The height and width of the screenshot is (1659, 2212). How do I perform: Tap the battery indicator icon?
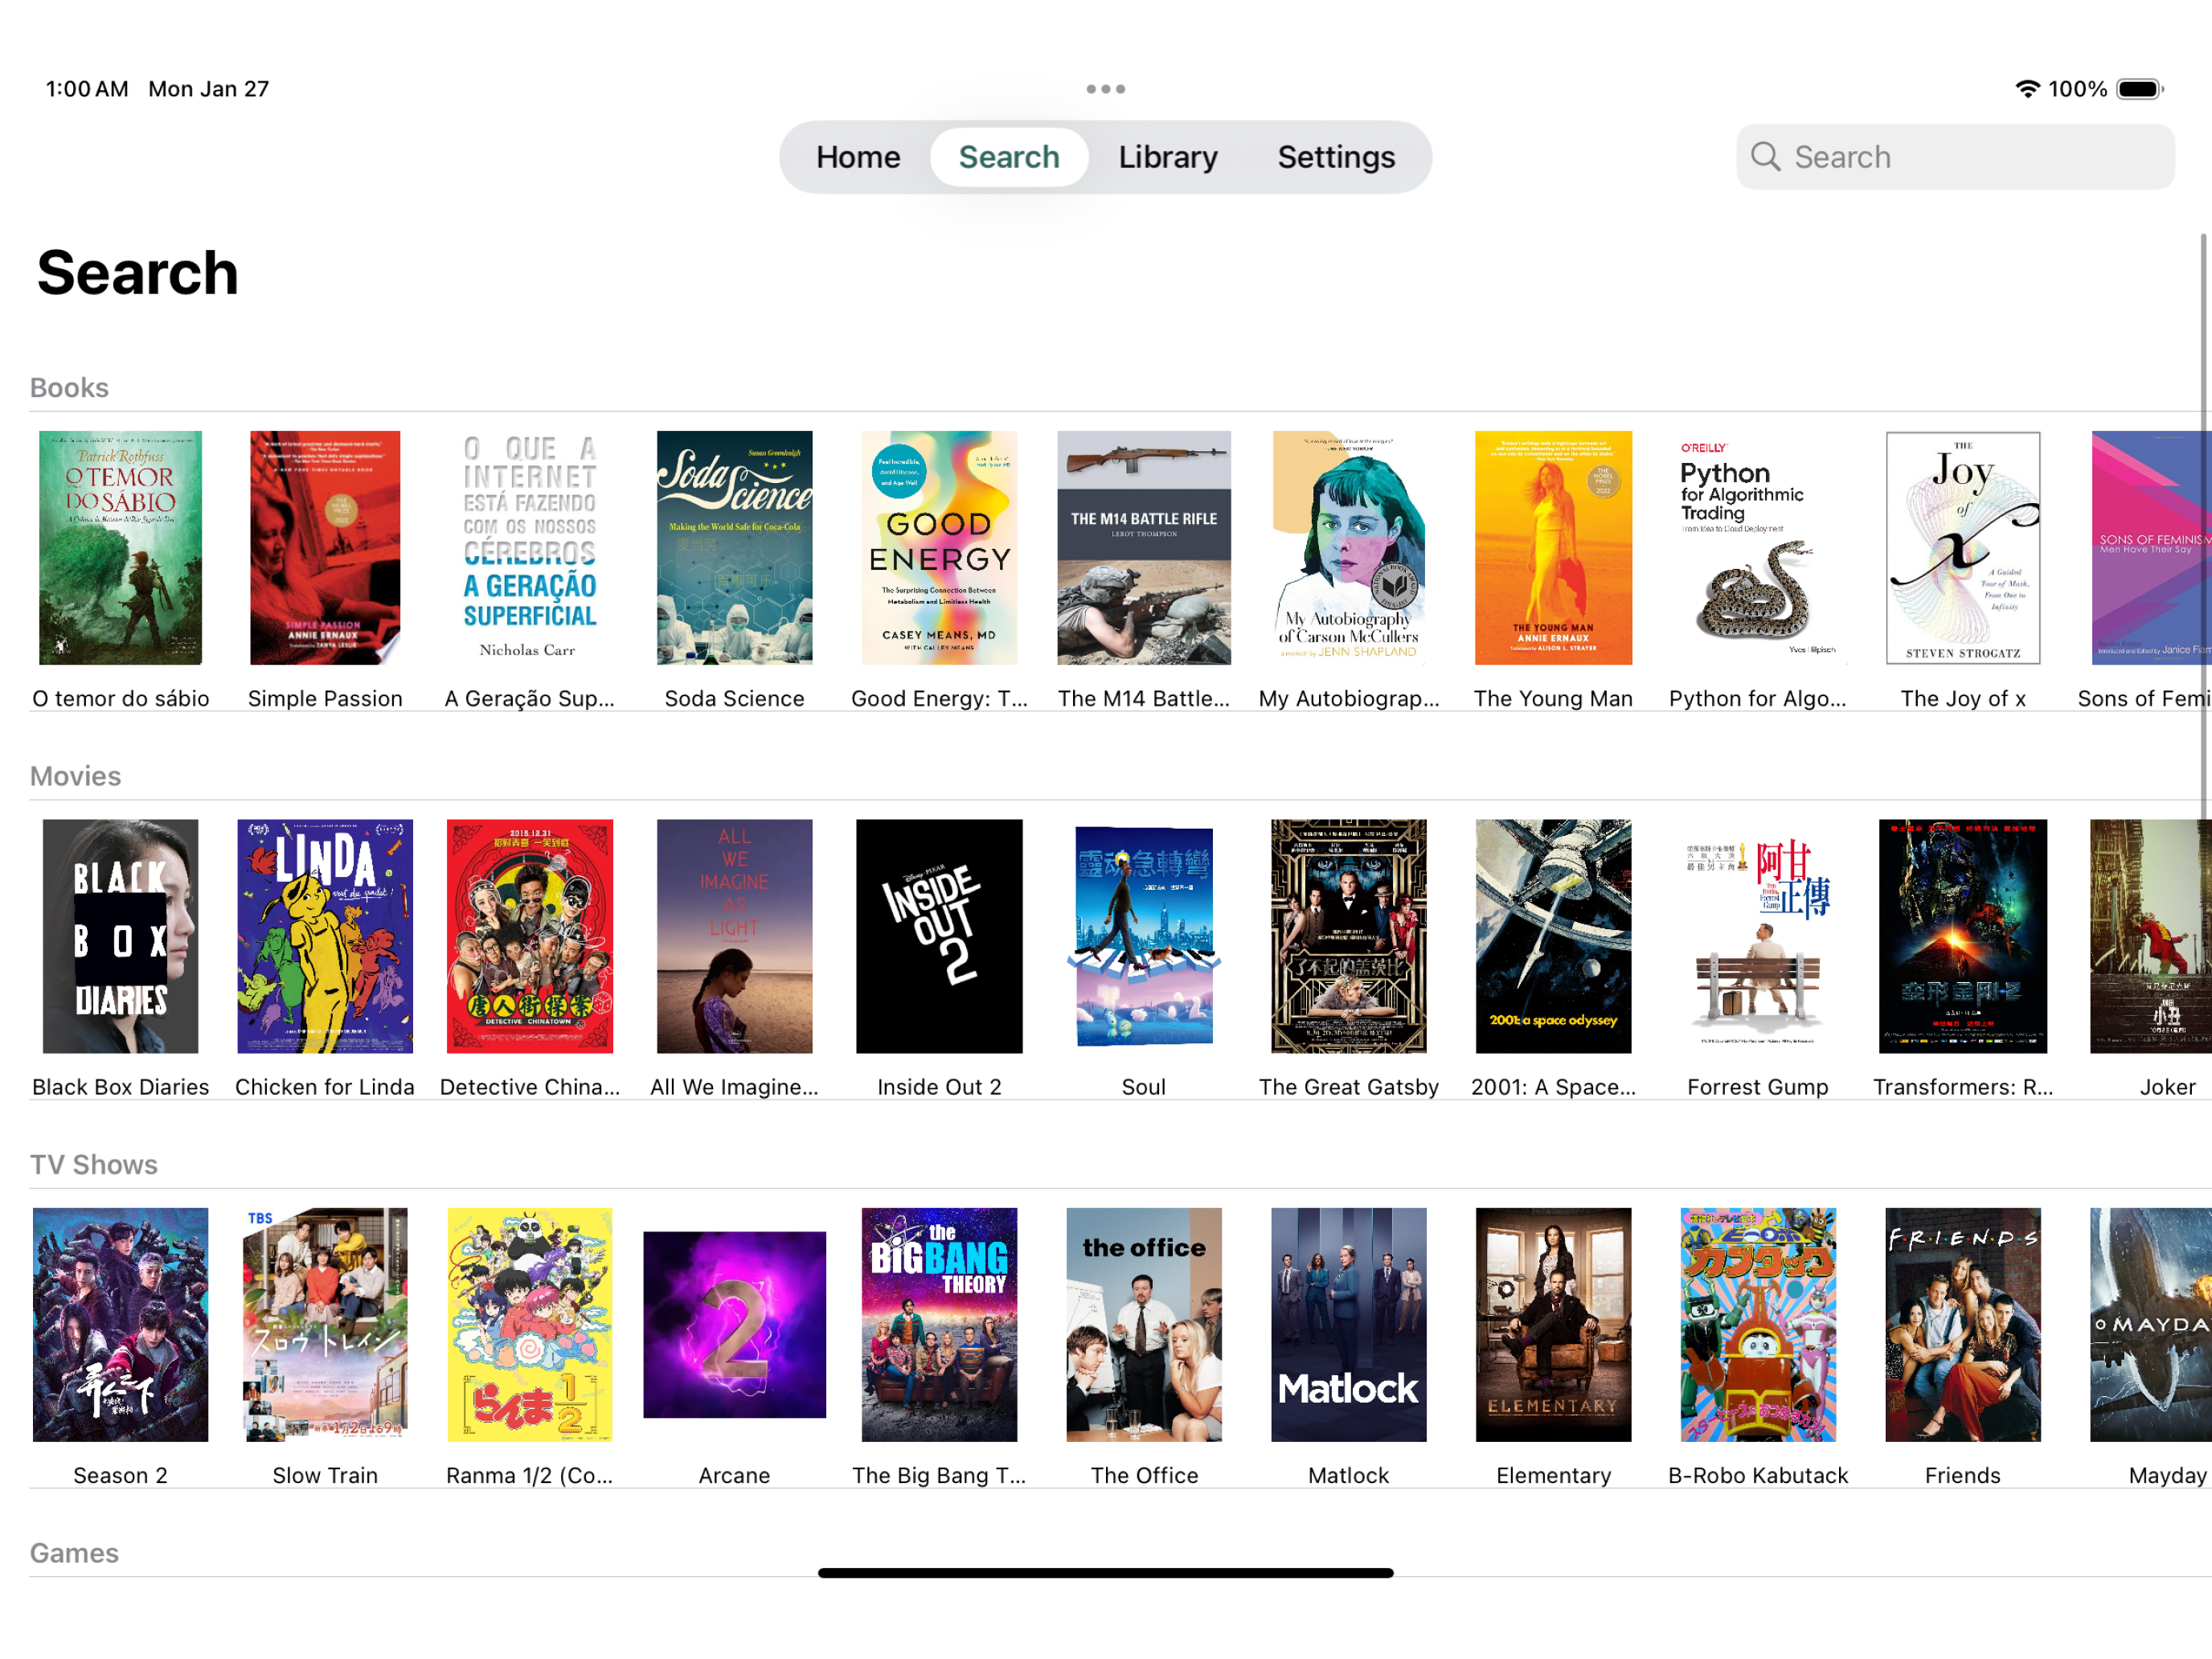point(2140,89)
